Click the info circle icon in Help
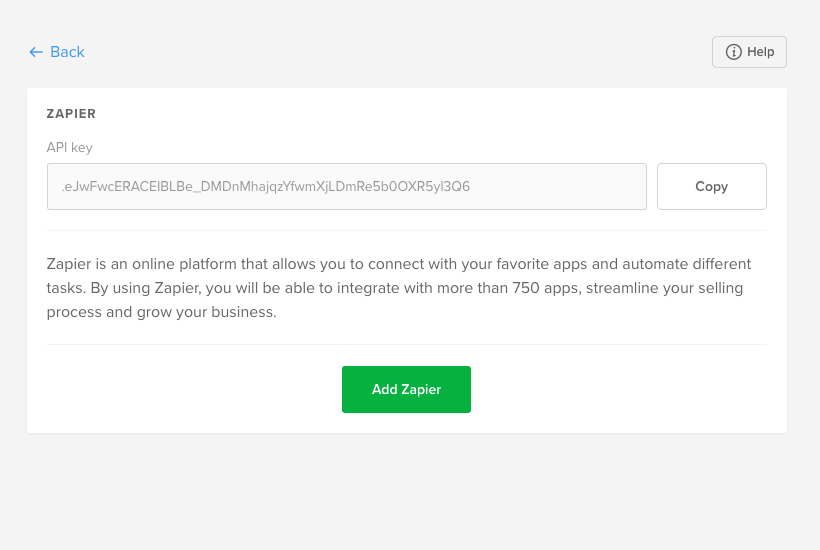Image resolution: width=820 pixels, height=550 pixels. click(733, 52)
